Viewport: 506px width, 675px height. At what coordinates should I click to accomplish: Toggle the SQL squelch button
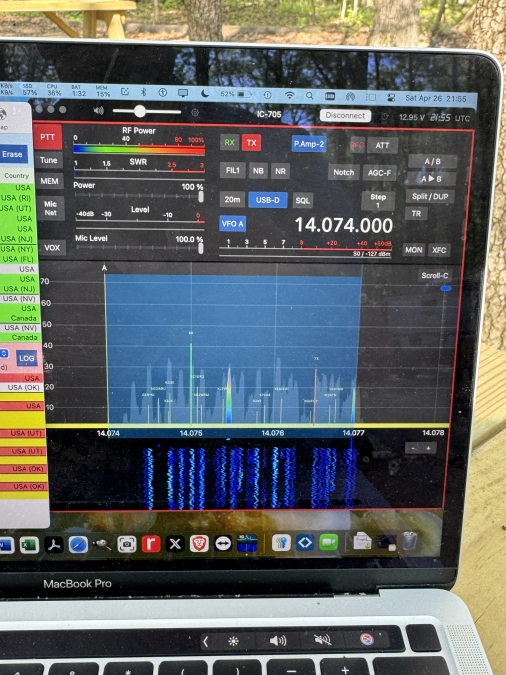tap(302, 201)
